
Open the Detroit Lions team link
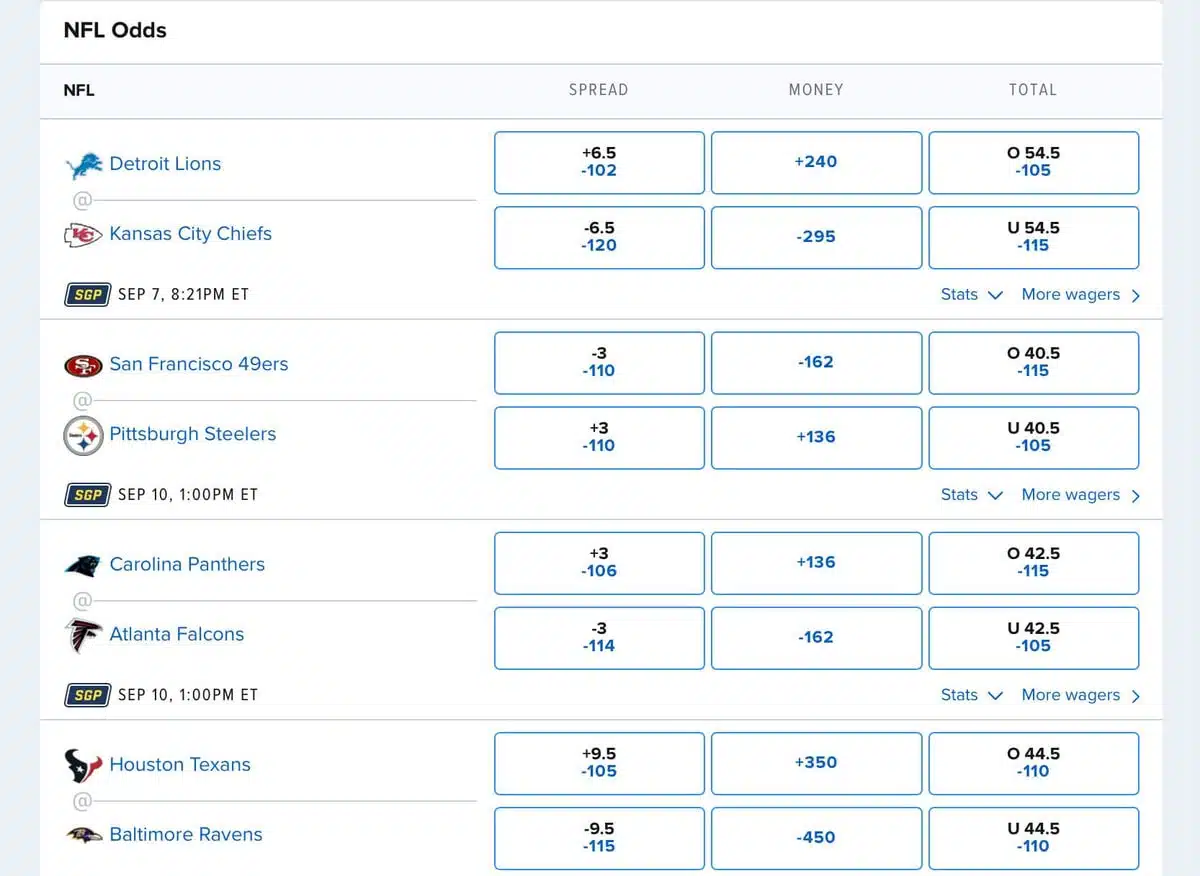pos(165,164)
